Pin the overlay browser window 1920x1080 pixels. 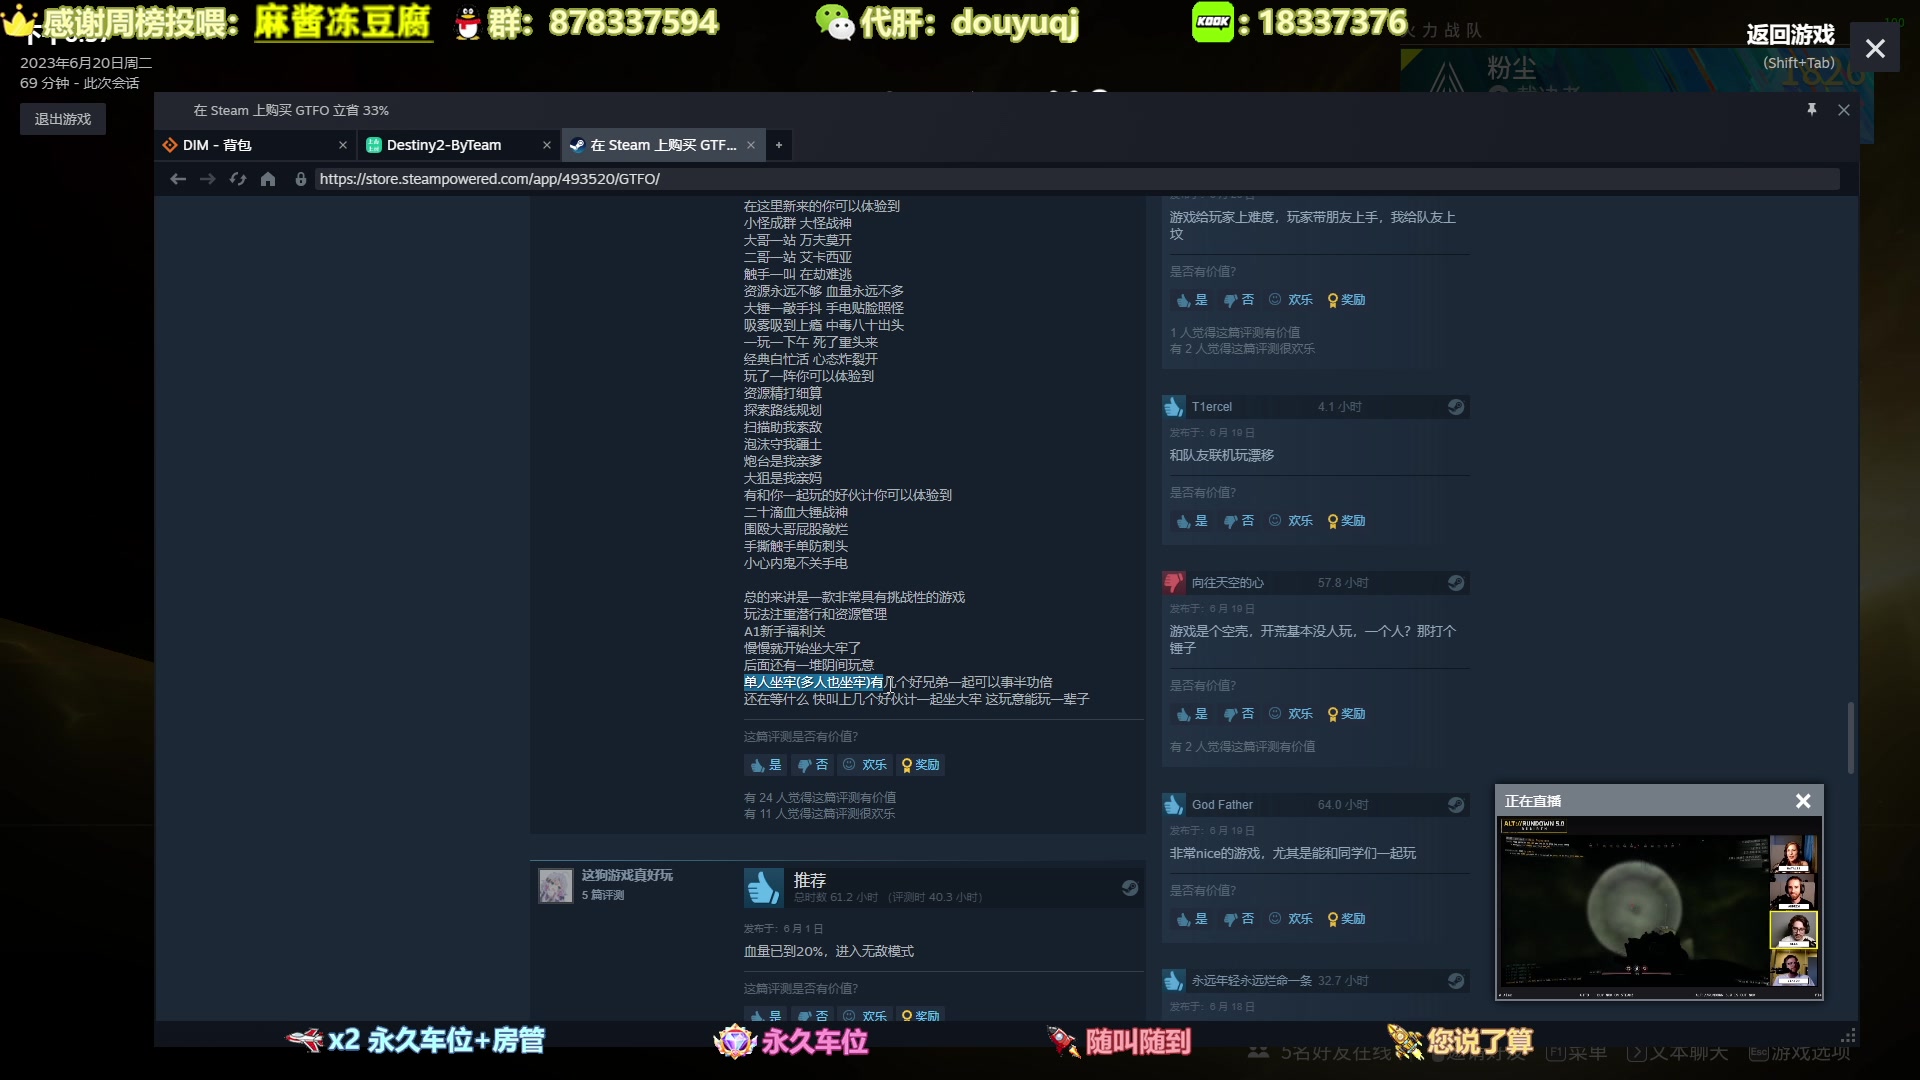(1812, 110)
